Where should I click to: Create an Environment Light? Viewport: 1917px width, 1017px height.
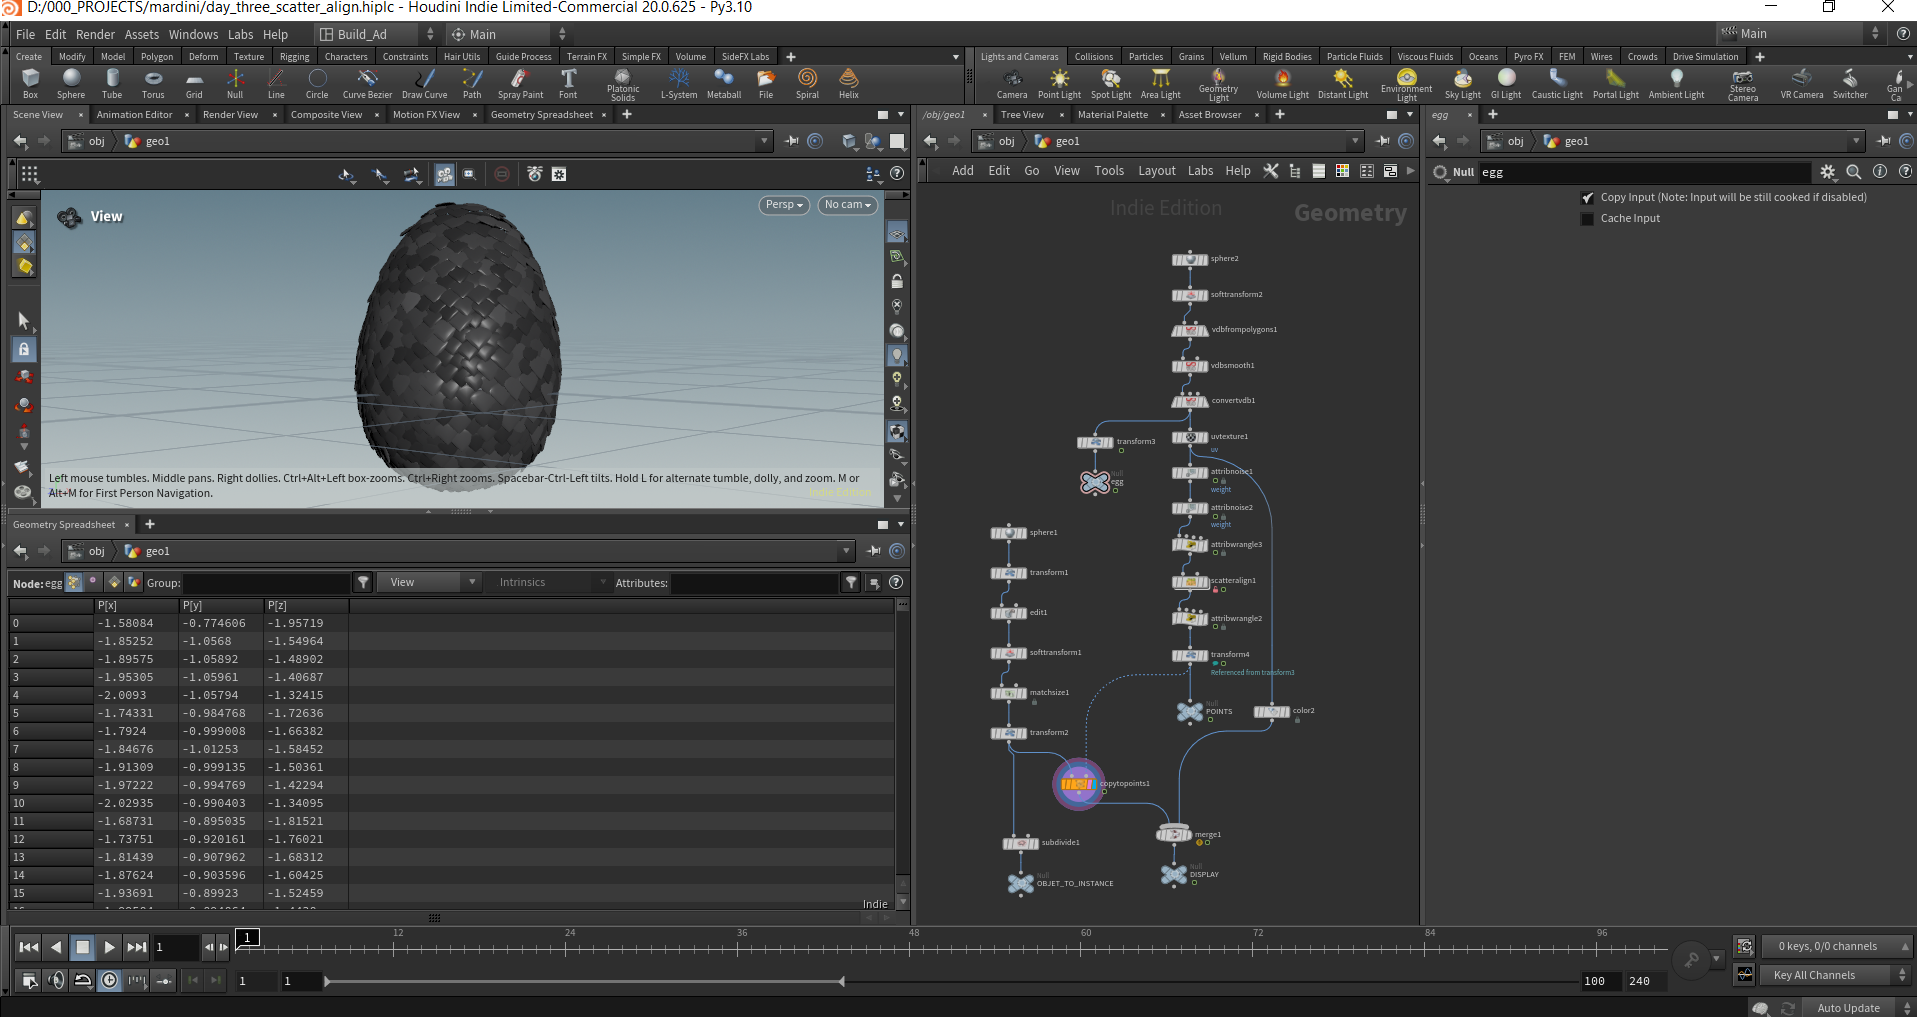pyautogui.click(x=1406, y=85)
